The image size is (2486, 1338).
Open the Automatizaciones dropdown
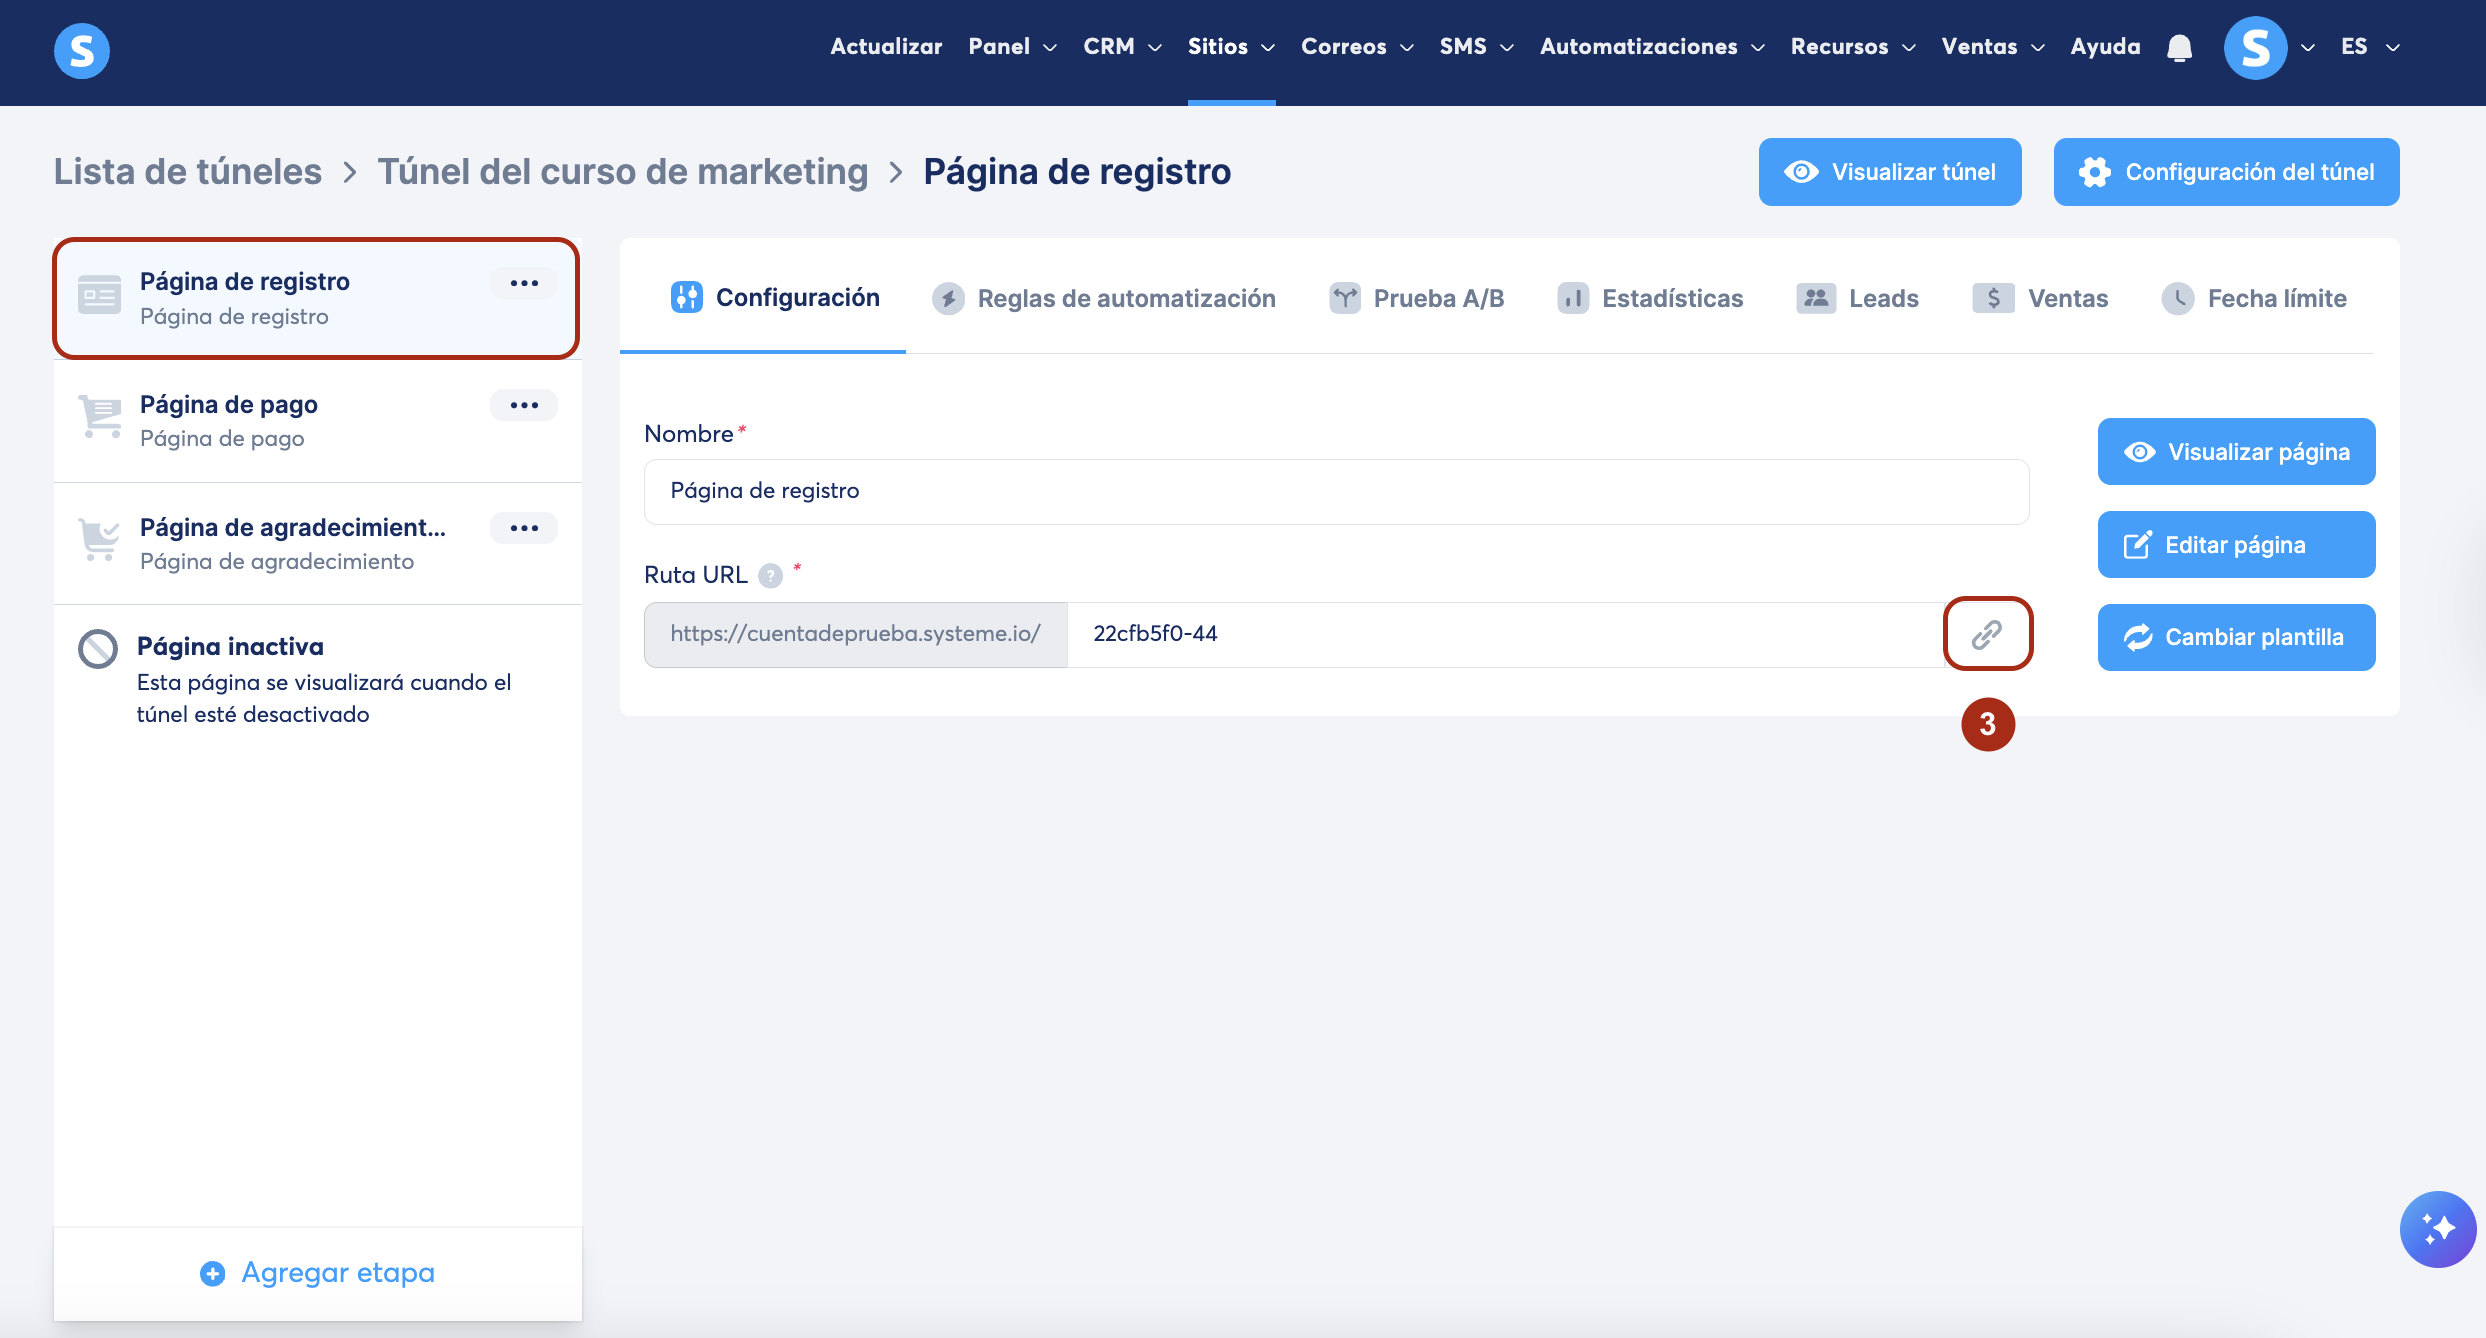click(x=1651, y=47)
